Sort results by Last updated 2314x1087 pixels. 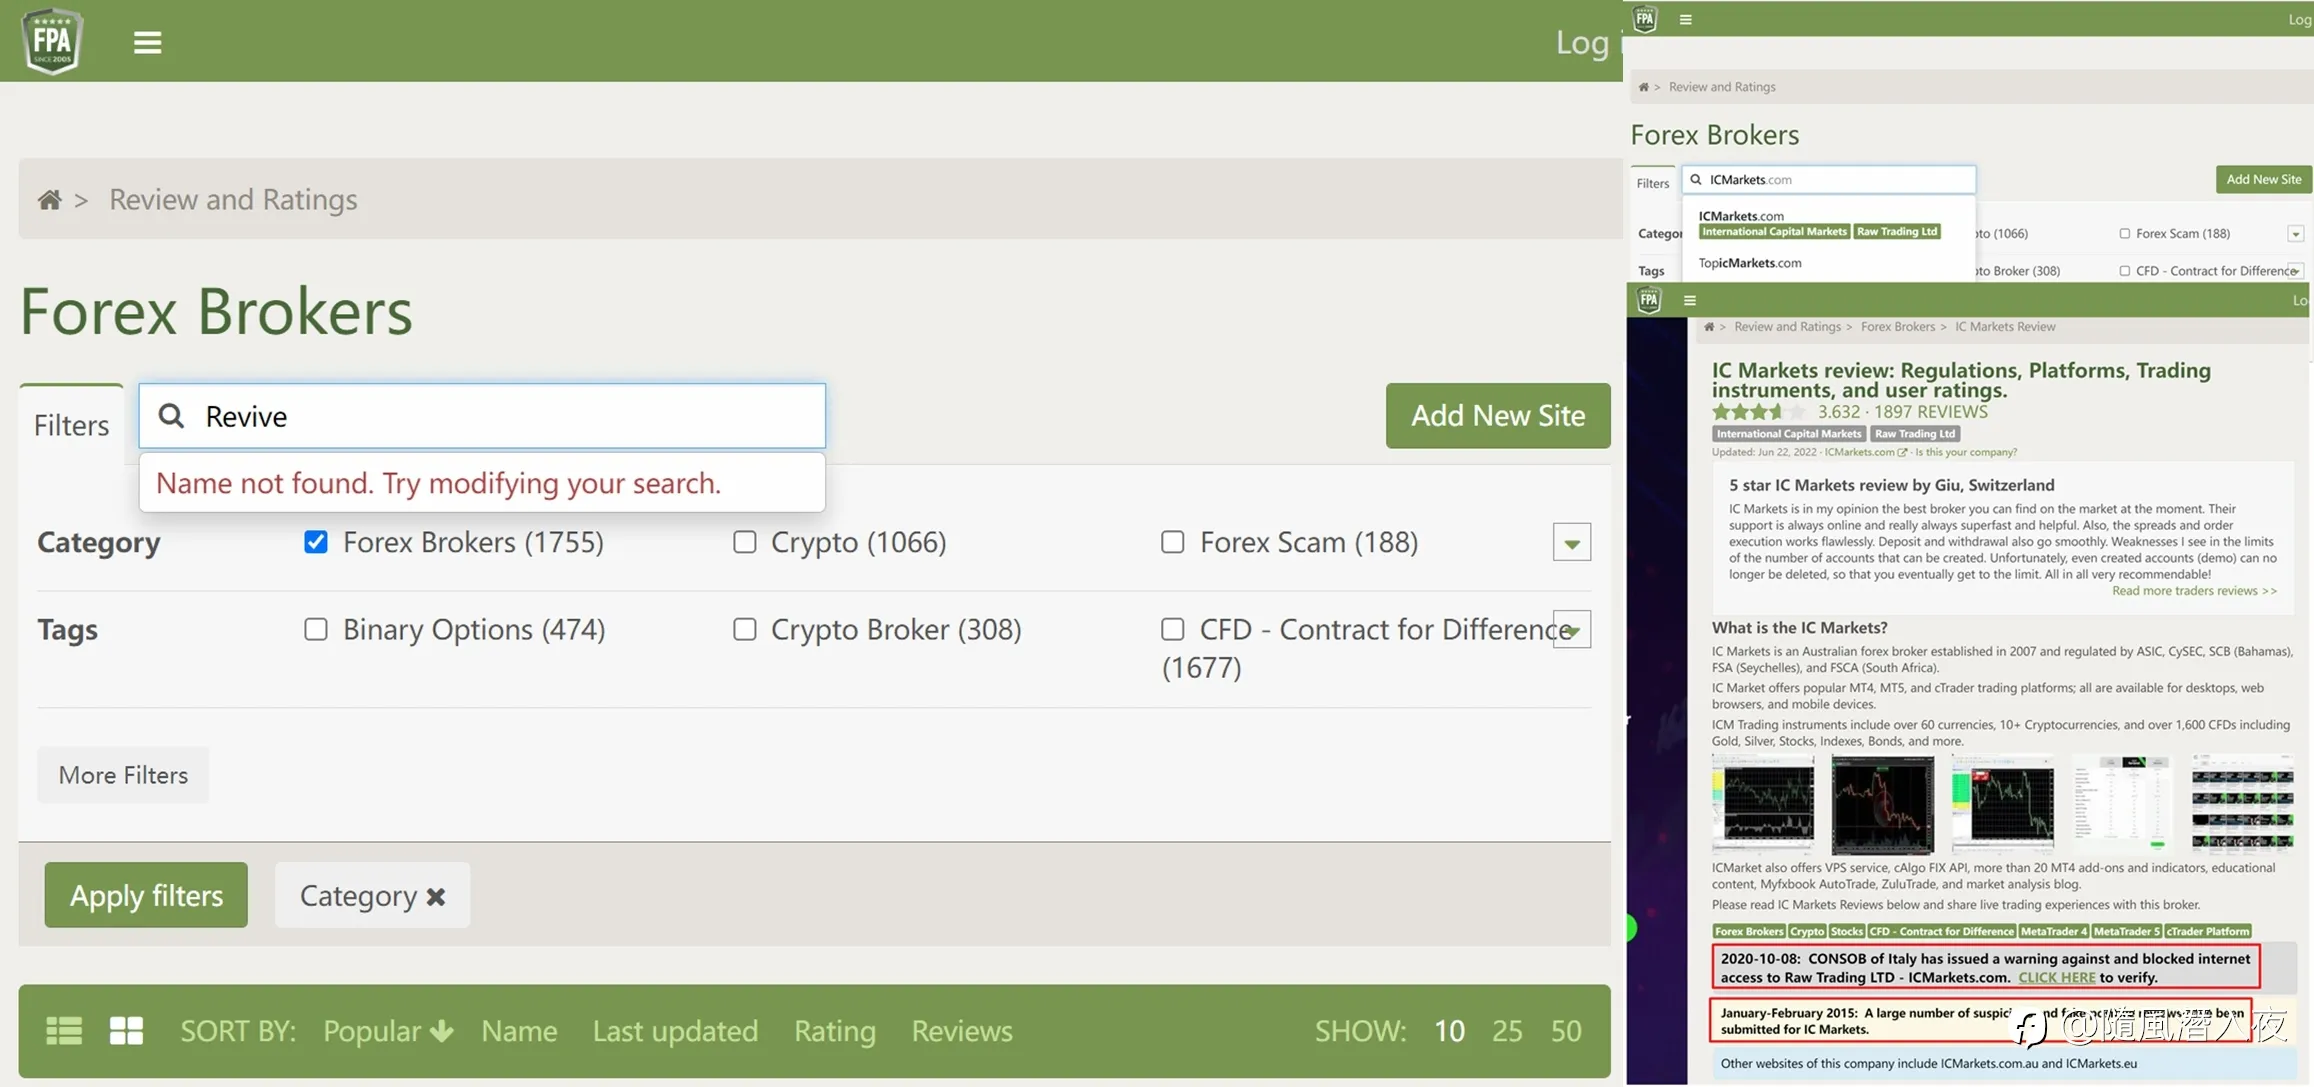(675, 1031)
